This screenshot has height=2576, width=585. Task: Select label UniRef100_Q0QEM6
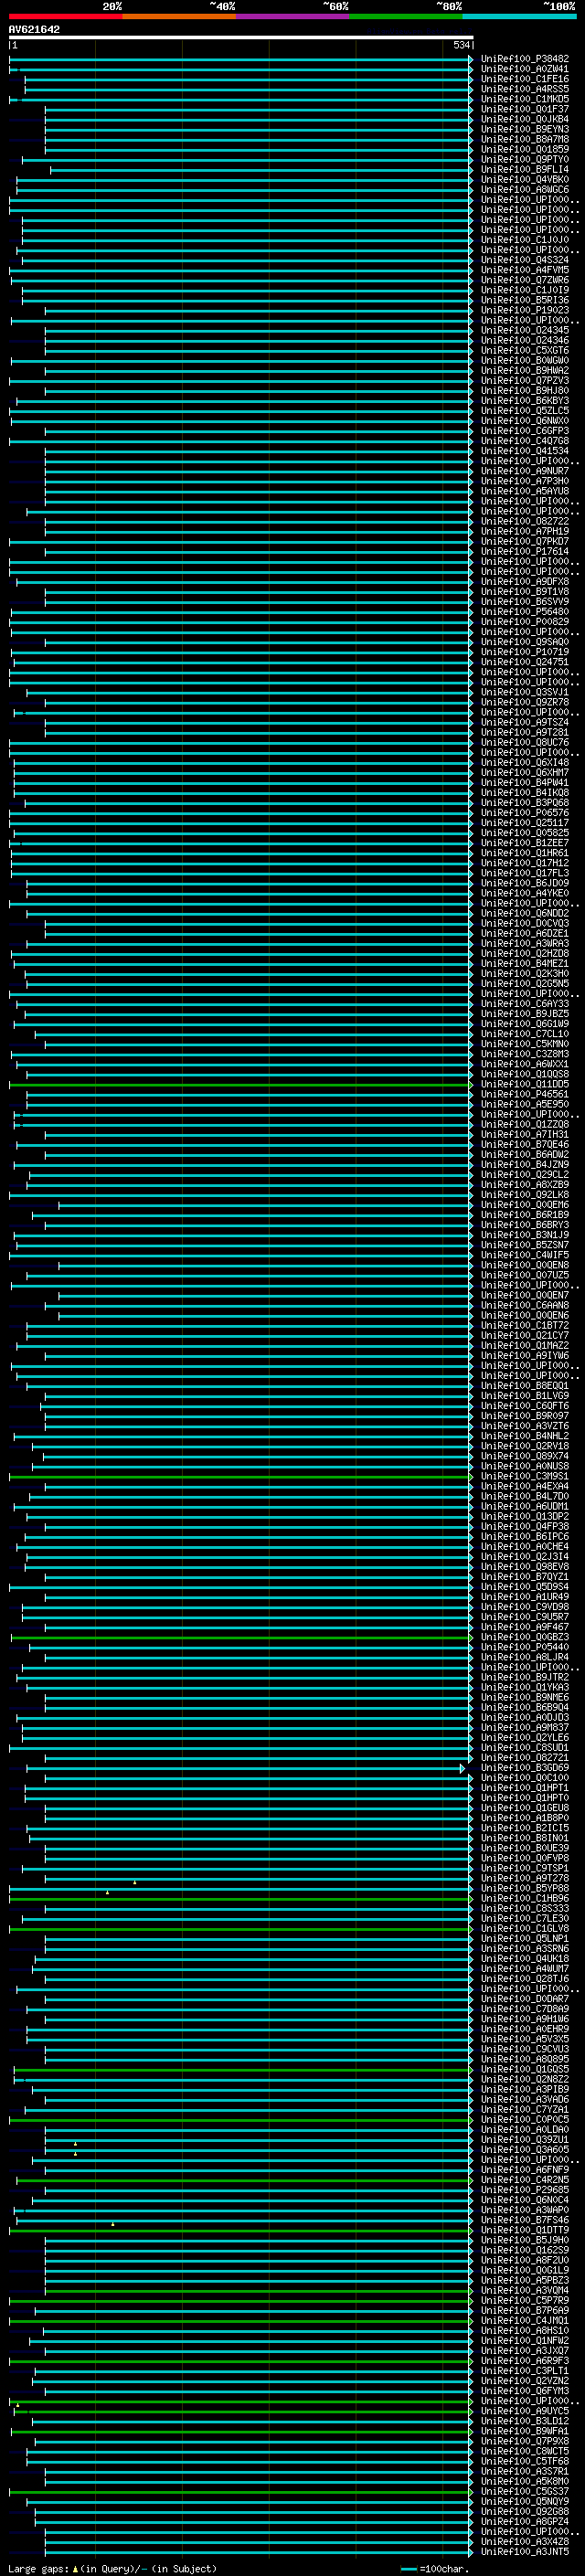(525, 1205)
